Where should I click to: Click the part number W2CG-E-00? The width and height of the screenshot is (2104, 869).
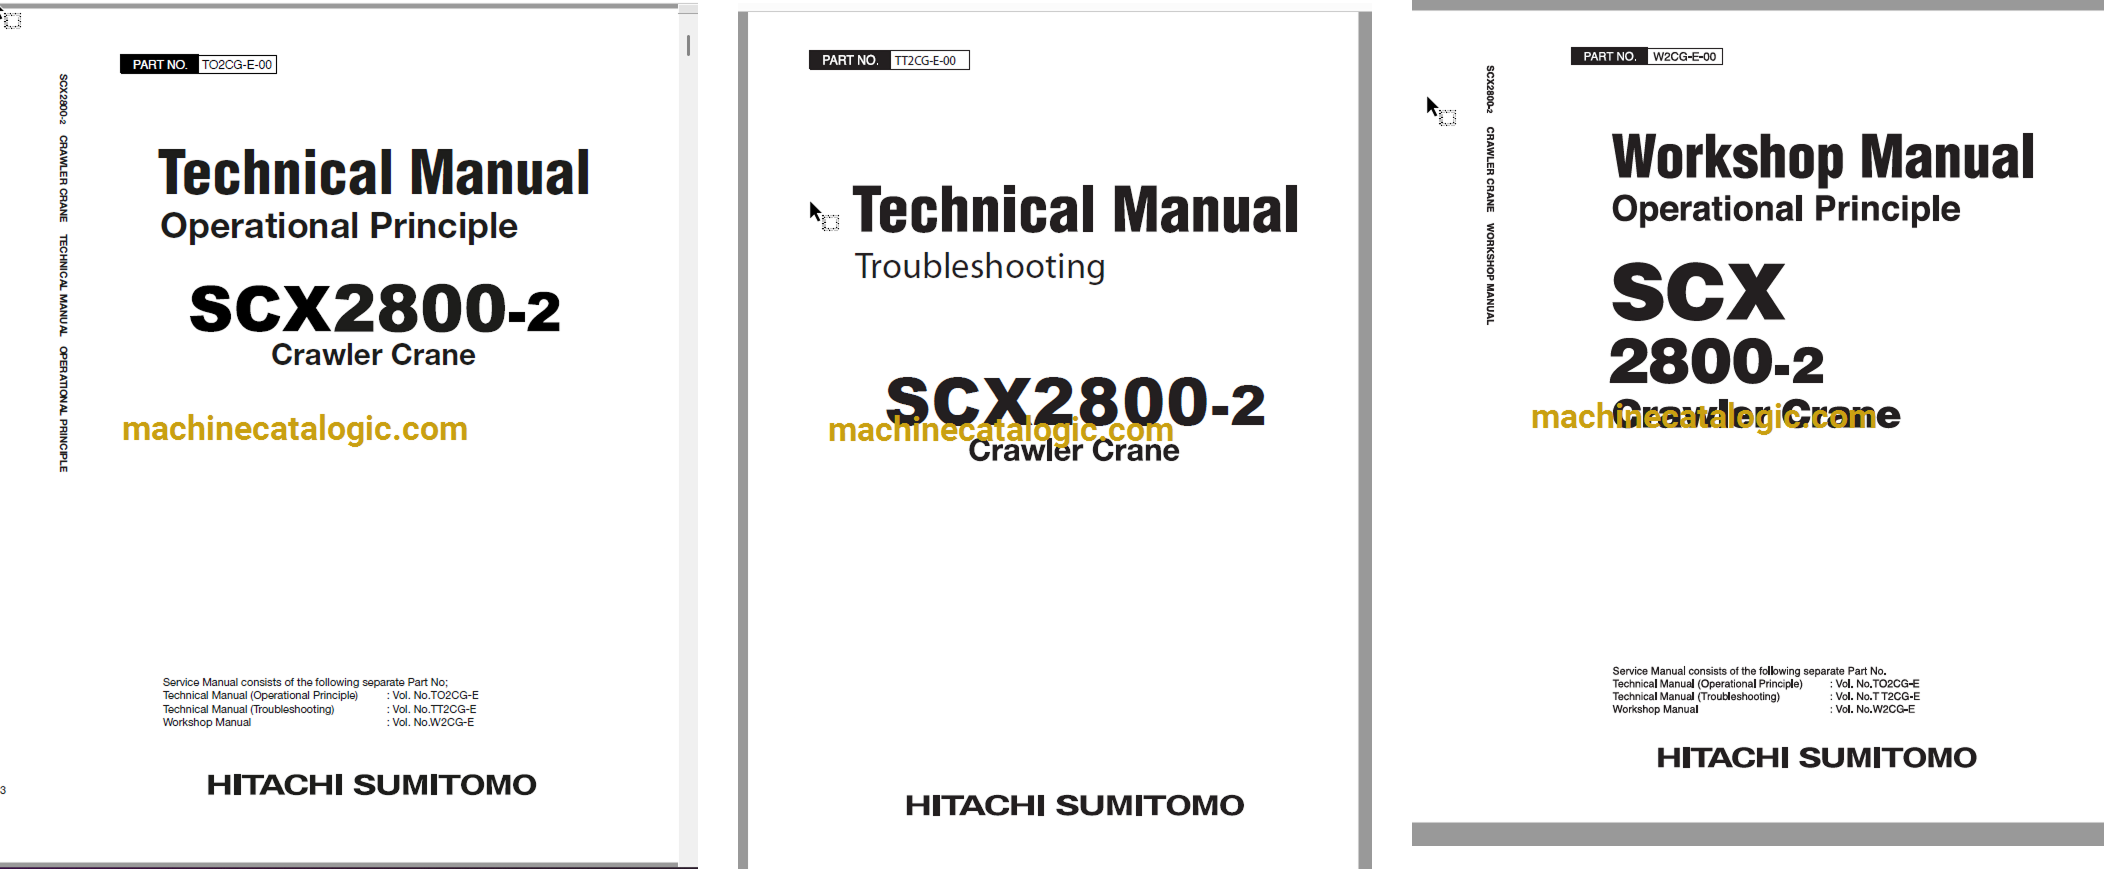pos(1684,57)
